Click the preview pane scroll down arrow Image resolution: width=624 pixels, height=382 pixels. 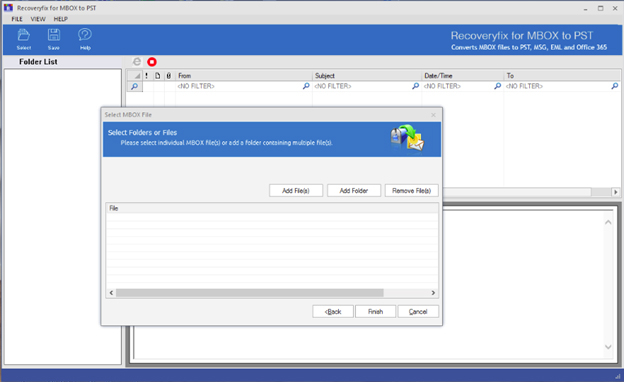pos(608,347)
